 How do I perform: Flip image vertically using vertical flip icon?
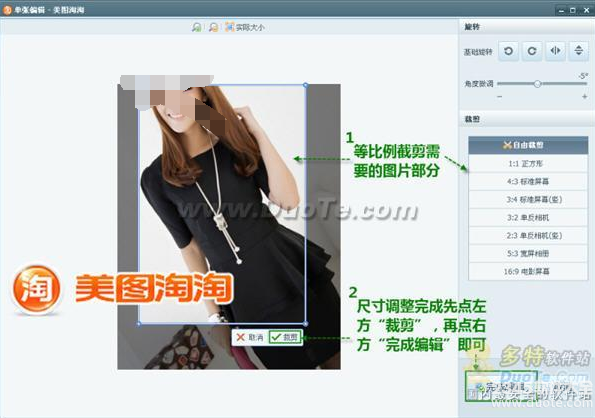(578, 51)
